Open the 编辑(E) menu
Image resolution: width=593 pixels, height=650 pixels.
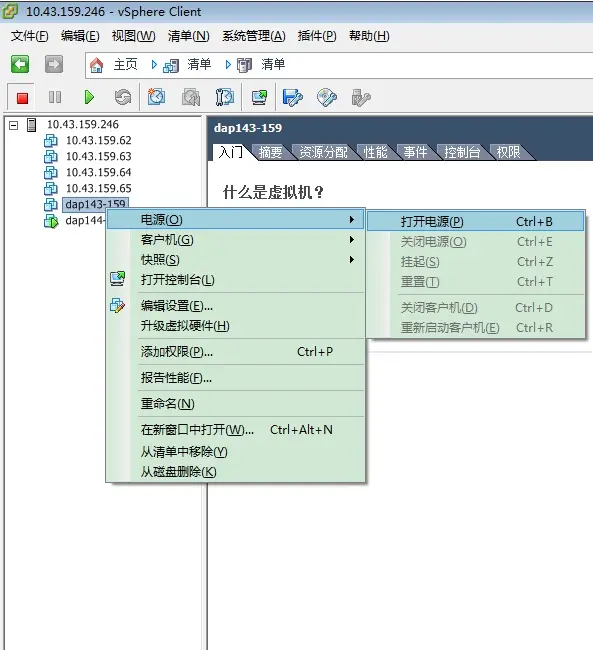click(x=80, y=36)
